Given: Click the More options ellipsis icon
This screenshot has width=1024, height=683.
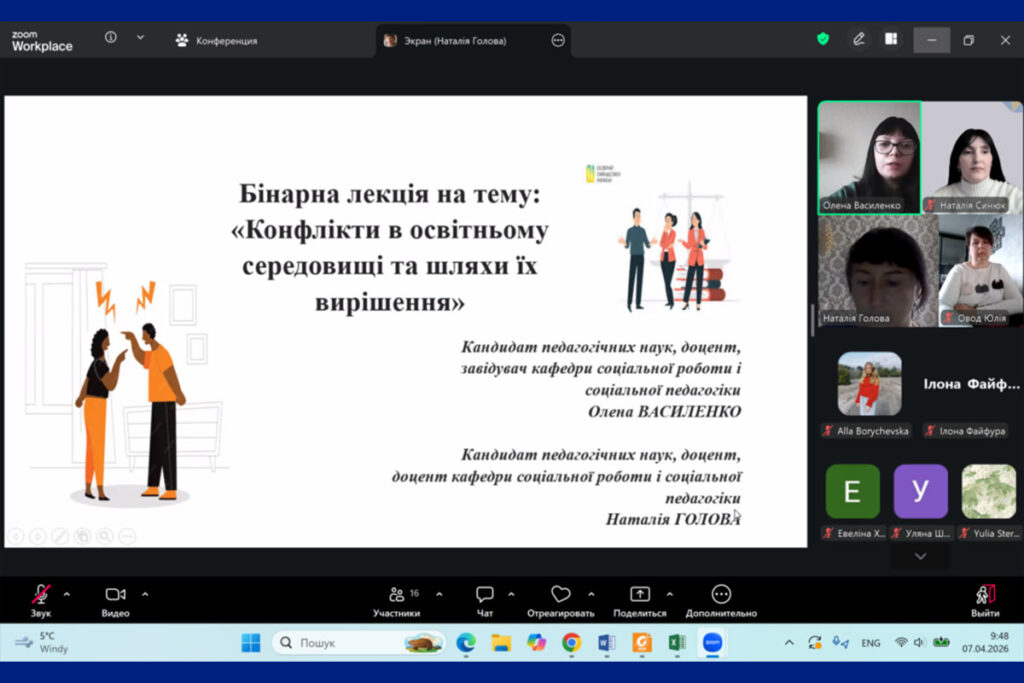Looking at the screenshot, I should tap(721, 595).
